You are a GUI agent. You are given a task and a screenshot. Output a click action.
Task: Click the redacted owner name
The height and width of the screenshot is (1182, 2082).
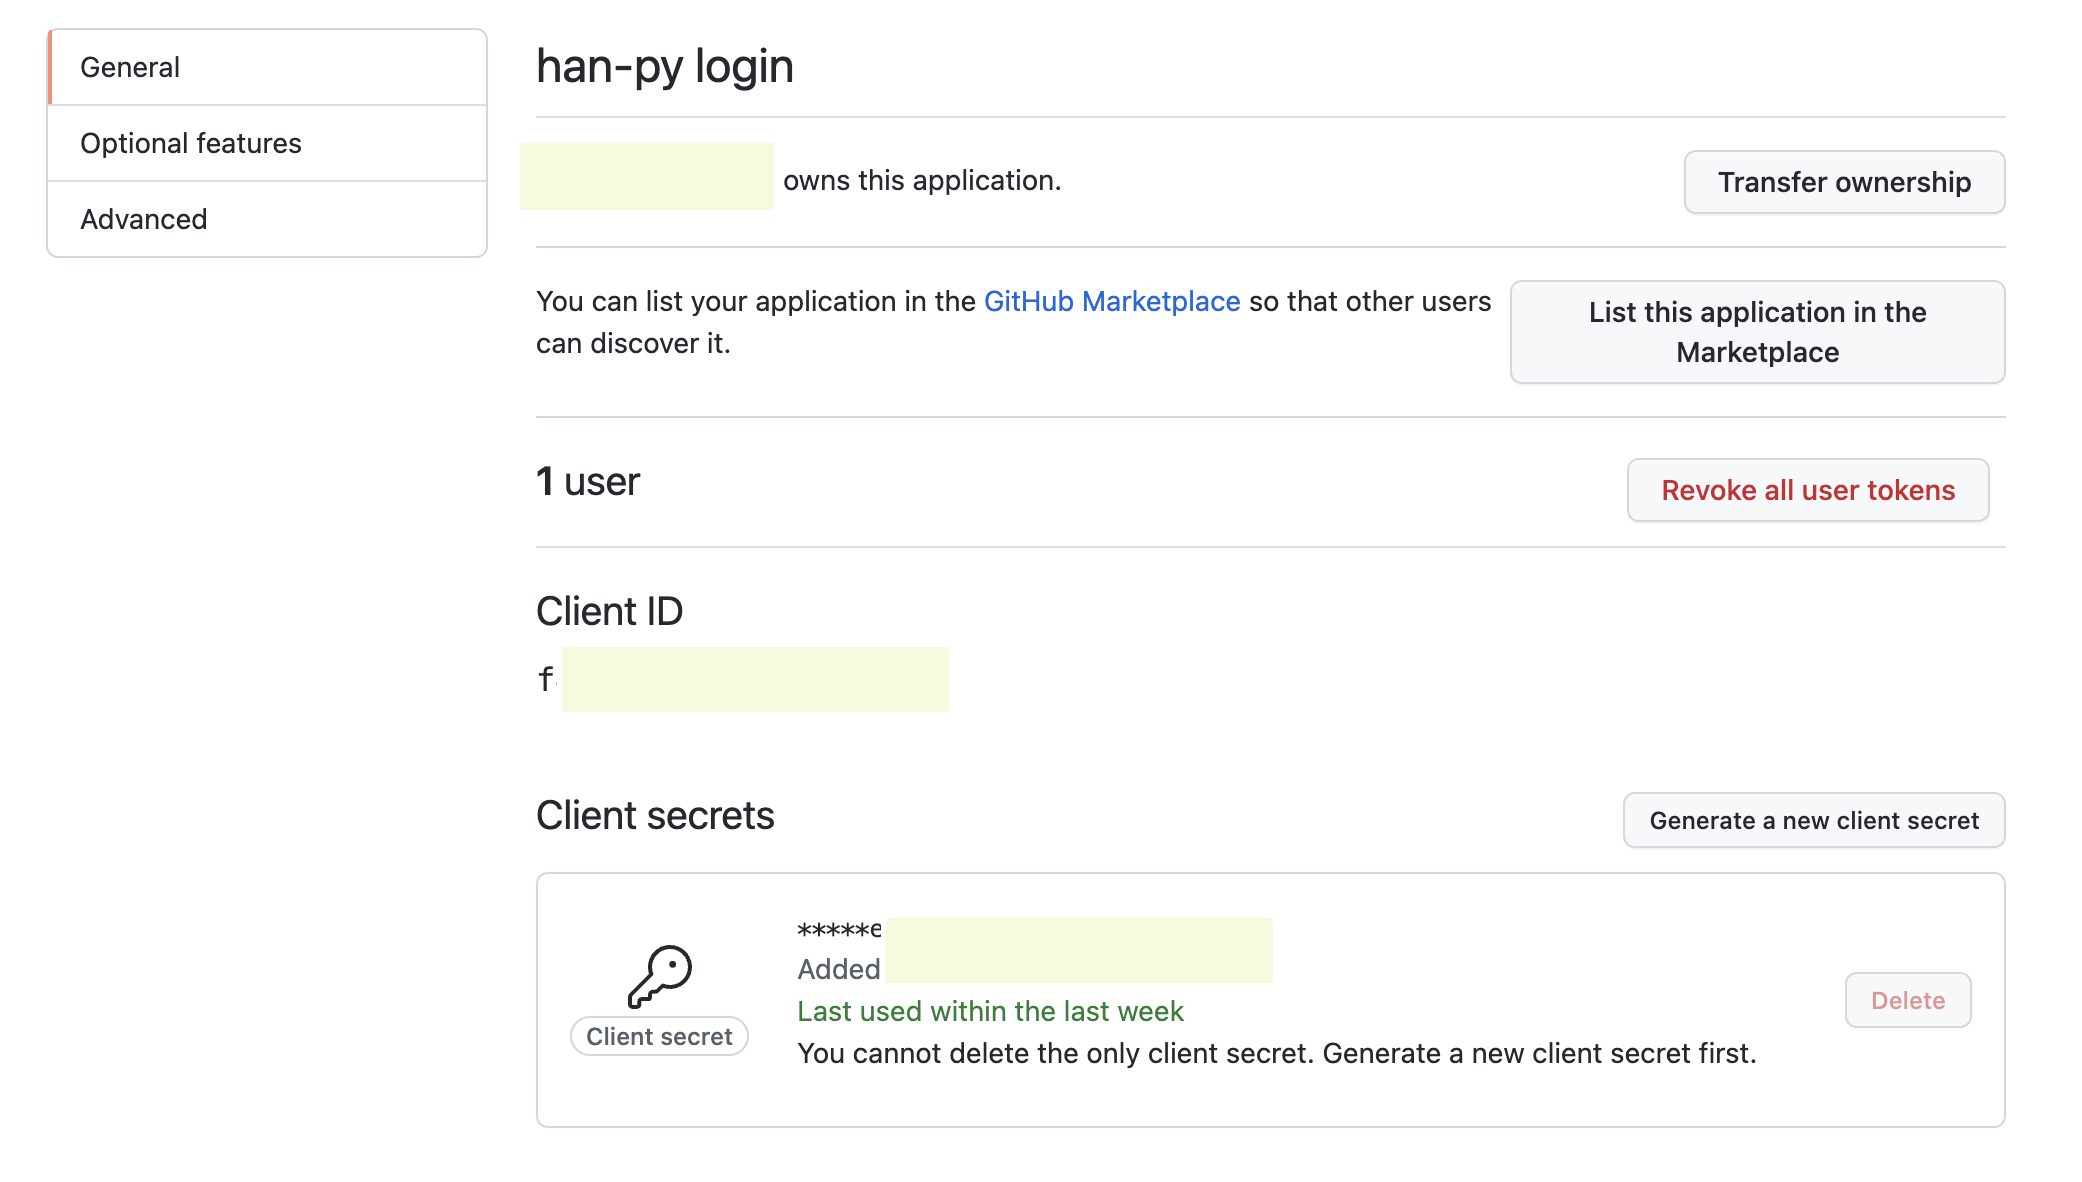coord(646,177)
